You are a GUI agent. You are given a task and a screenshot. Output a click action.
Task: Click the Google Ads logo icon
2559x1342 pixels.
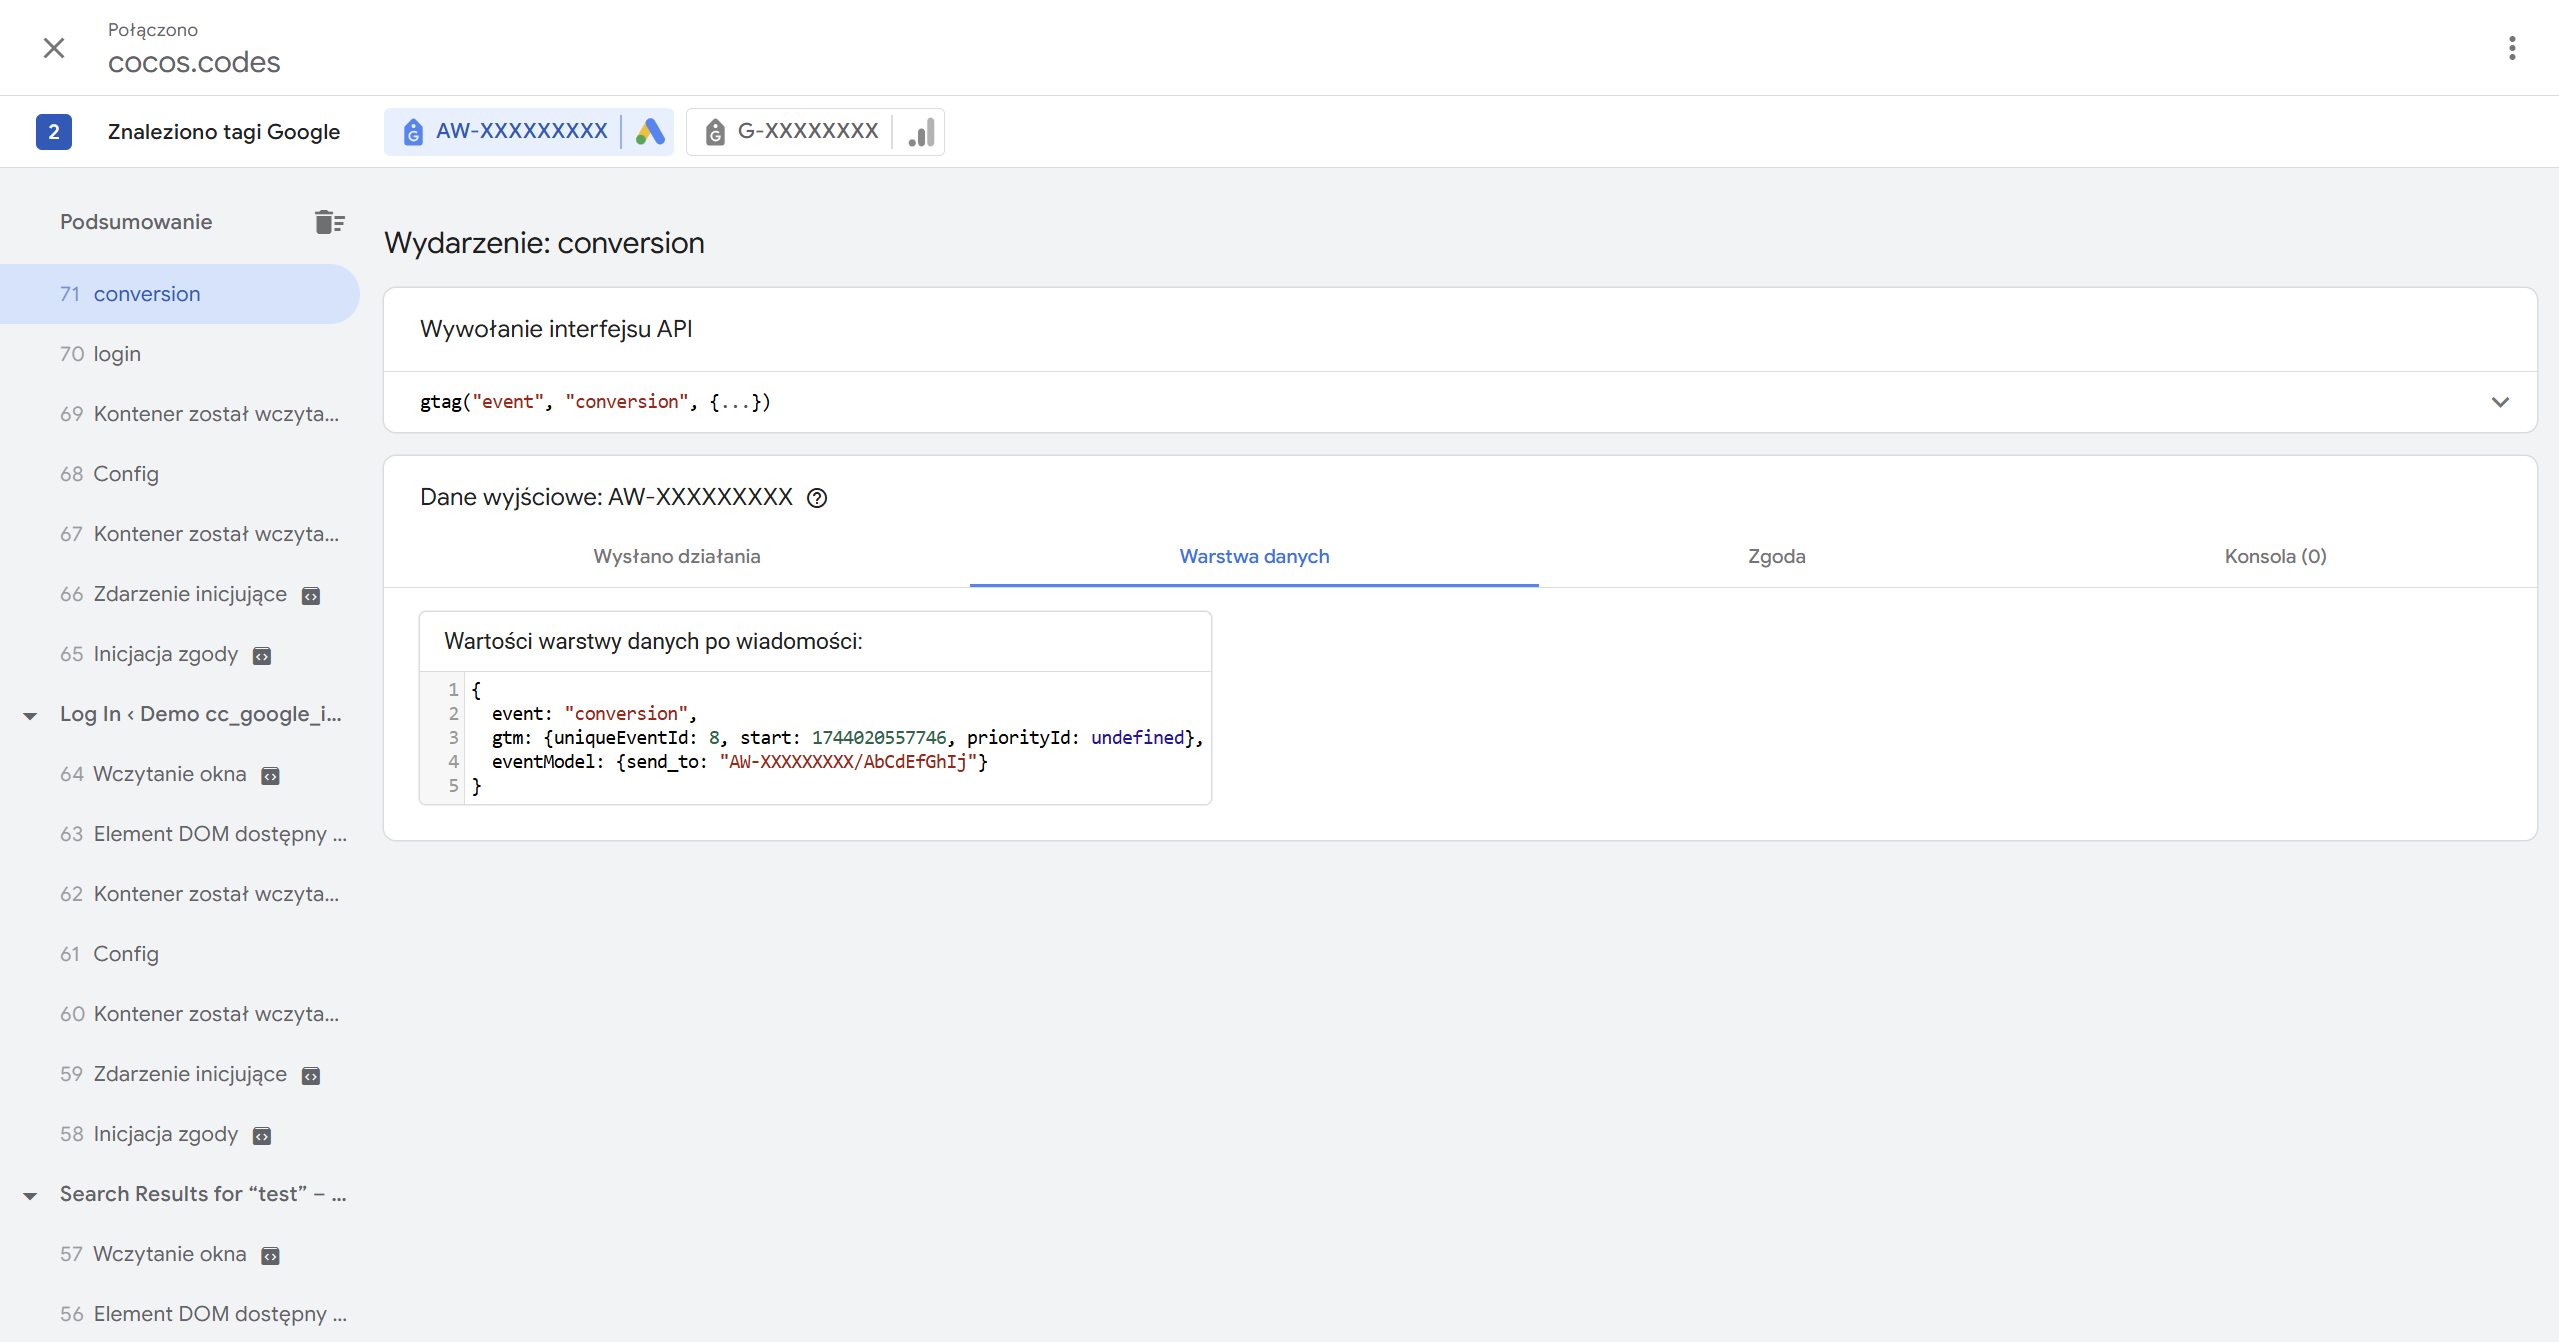click(650, 132)
